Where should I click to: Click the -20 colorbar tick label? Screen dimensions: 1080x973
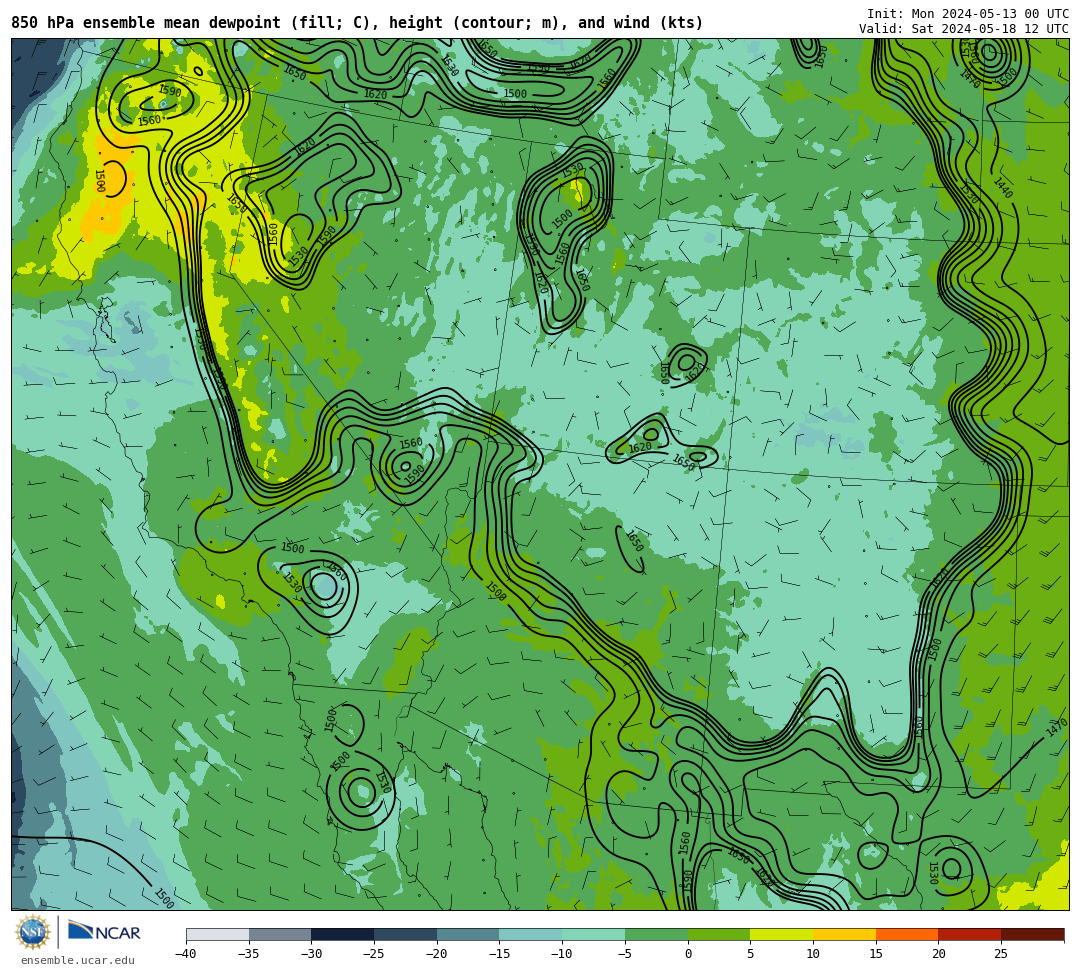tap(437, 954)
